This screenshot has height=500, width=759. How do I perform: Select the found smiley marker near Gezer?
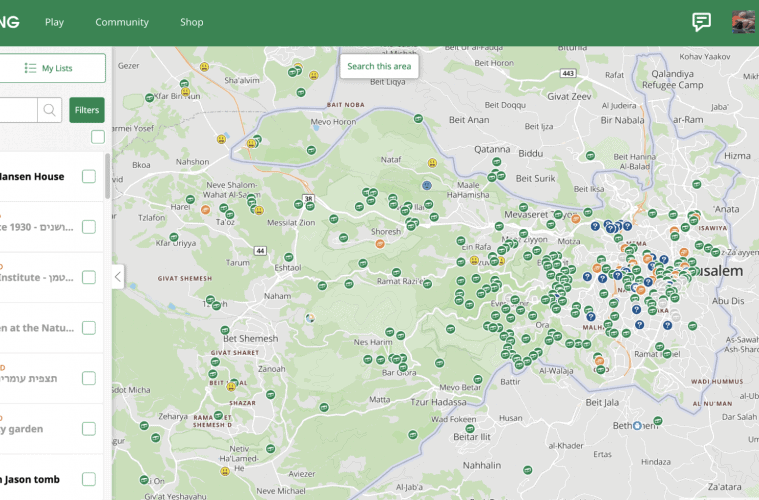pos(204,67)
